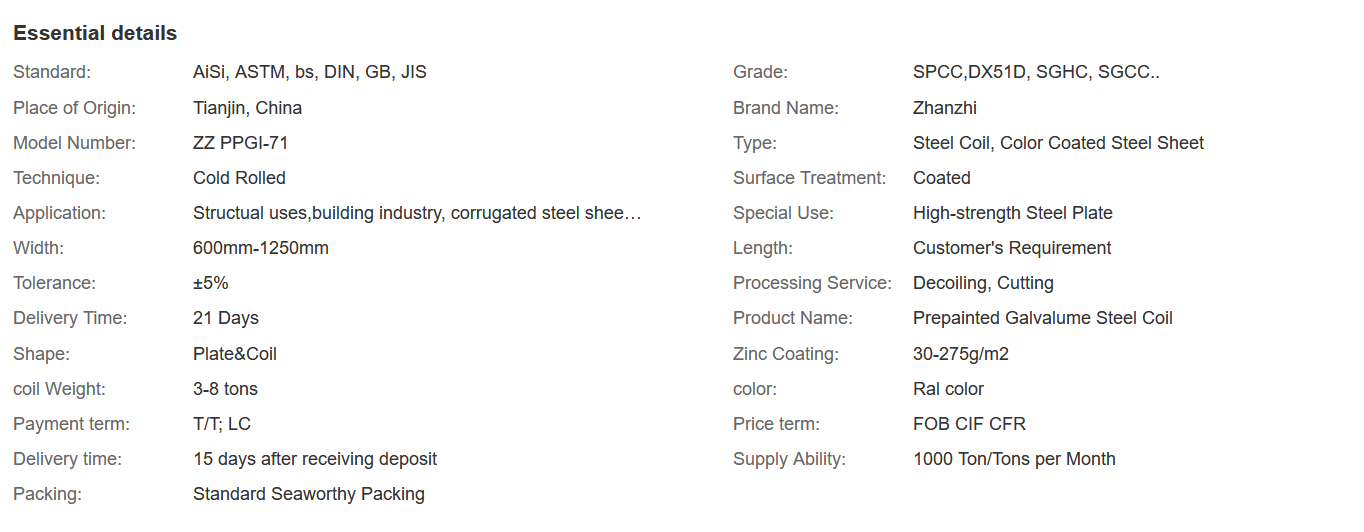This screenshot has height=532, width=1364.
Task: Click the Cold Rolled technique value
Action: (x=239, y=178)
